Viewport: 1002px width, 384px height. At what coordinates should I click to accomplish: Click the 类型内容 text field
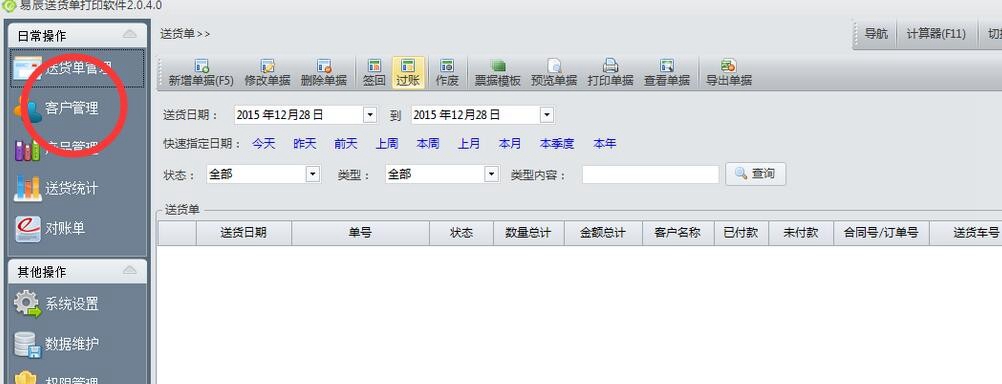[x=651, y=174]
